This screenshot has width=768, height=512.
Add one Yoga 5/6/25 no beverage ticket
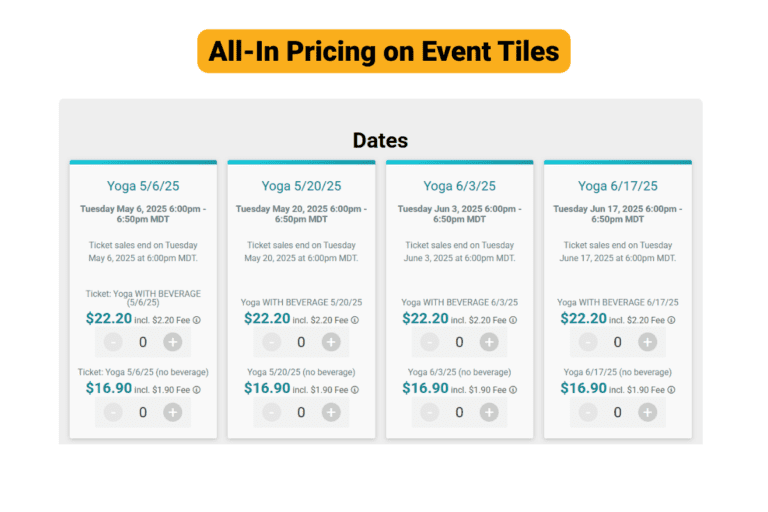click(172, 412)
